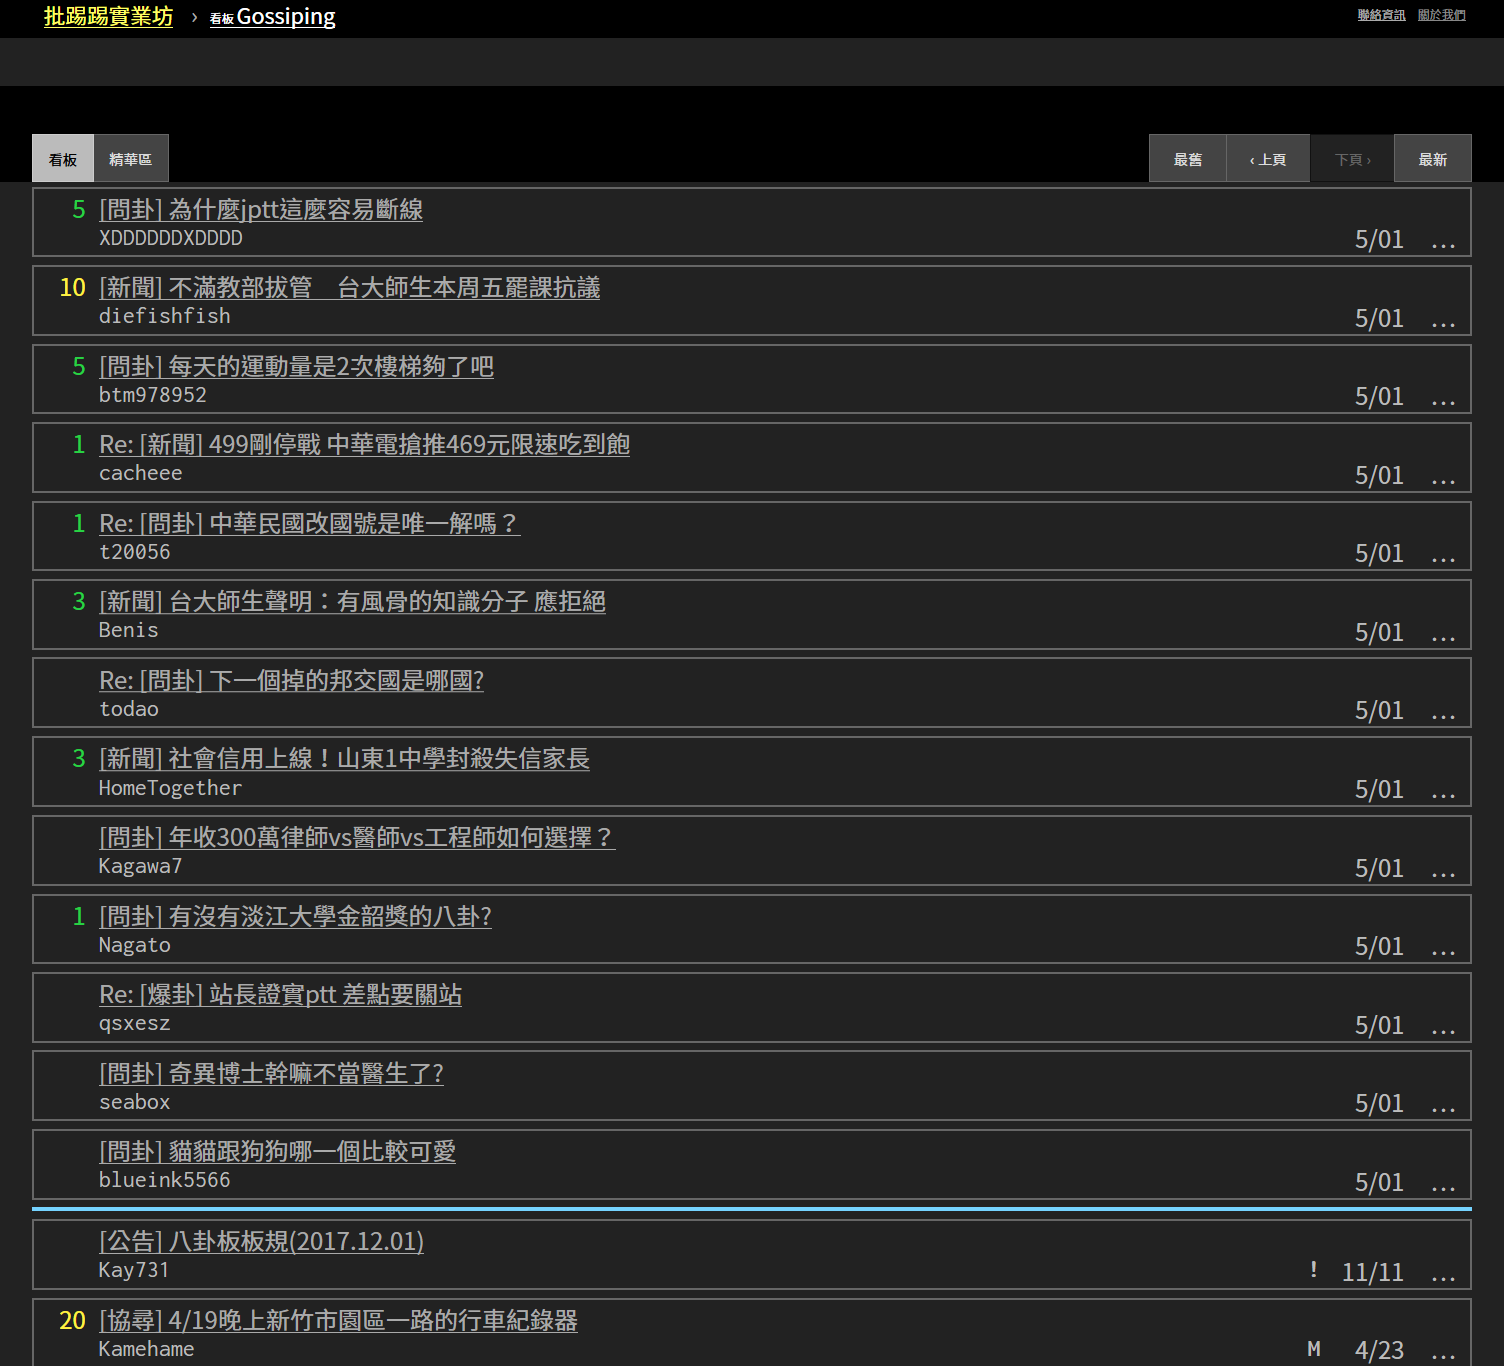The height and width of the screenshot is (1366, 1504).
Task: Open [公告] 八卦板板規(2017.12.01)
Action: (x=261, y=1241)
